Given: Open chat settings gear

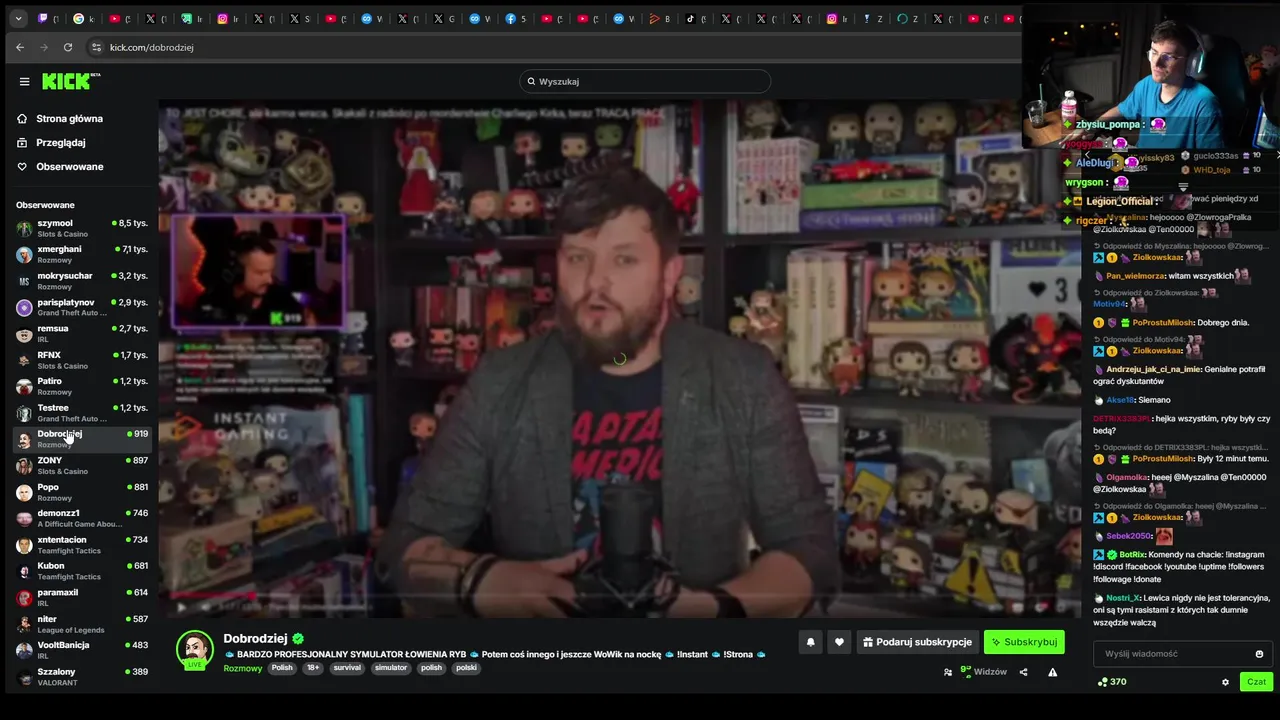Looking at the screenshot, I should coord(1225,682).
